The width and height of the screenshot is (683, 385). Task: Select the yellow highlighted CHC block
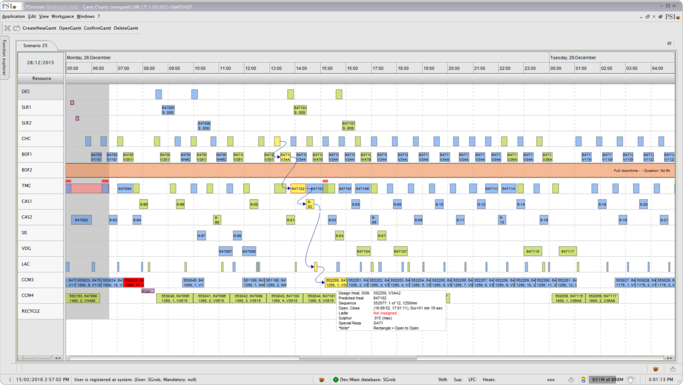[277, 141]
